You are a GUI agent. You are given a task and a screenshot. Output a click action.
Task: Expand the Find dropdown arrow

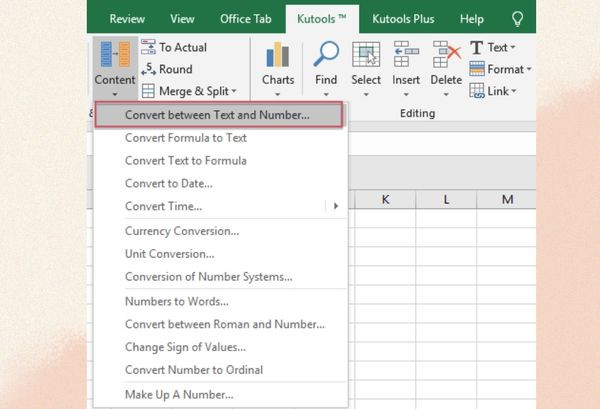[326, 94]
